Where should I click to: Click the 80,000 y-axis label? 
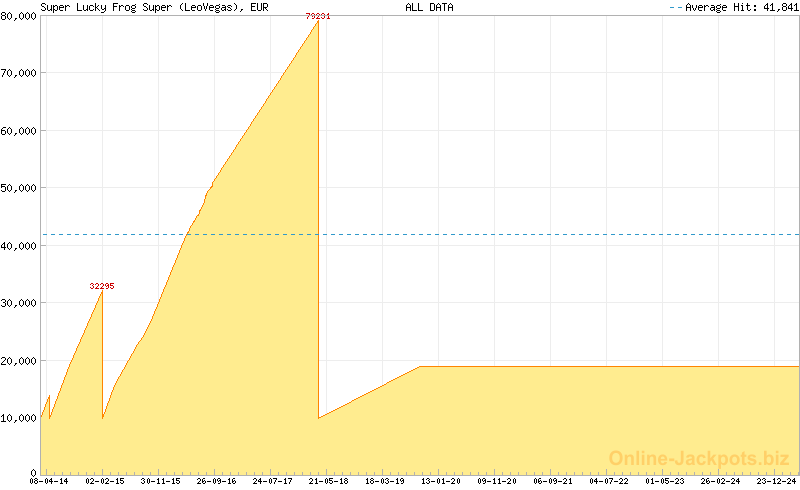click(x=19, y=16)
